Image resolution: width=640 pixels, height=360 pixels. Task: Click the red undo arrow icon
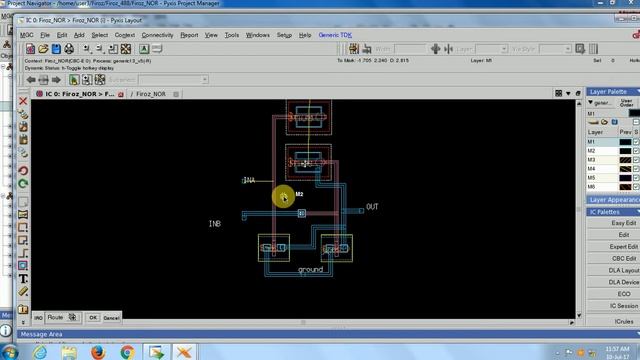pos(23,171)
